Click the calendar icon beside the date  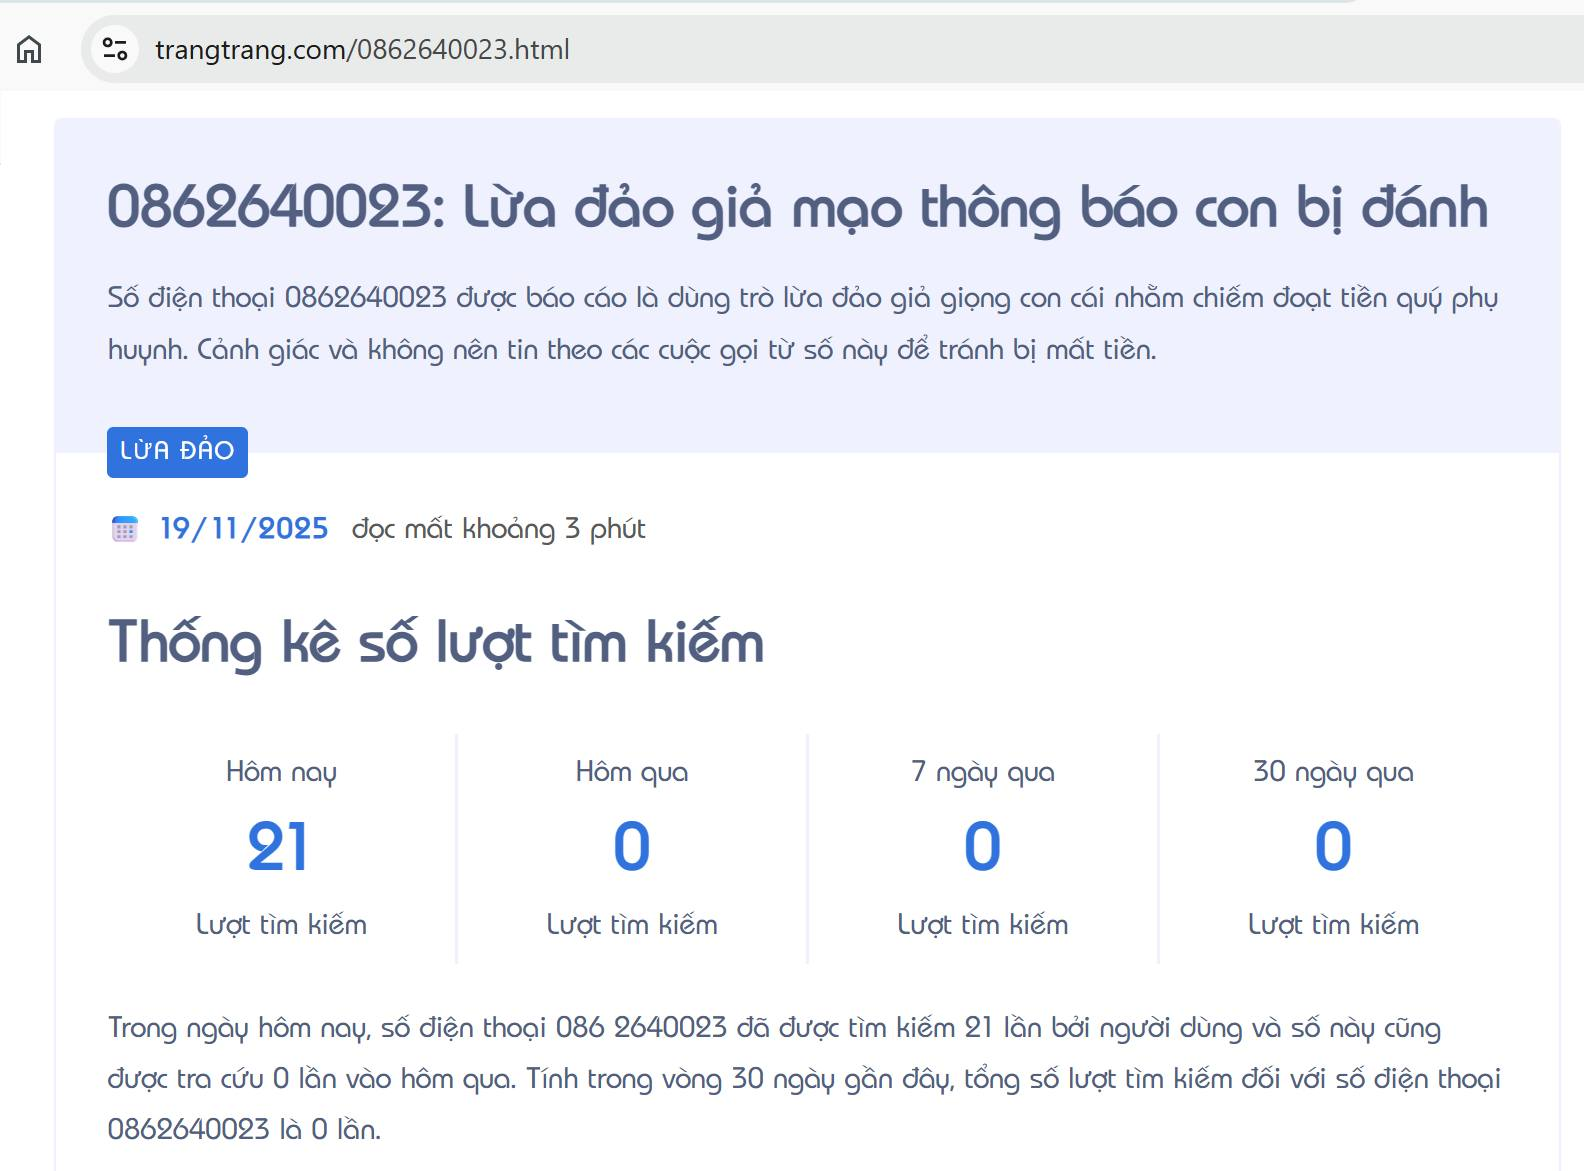point(124,529)
